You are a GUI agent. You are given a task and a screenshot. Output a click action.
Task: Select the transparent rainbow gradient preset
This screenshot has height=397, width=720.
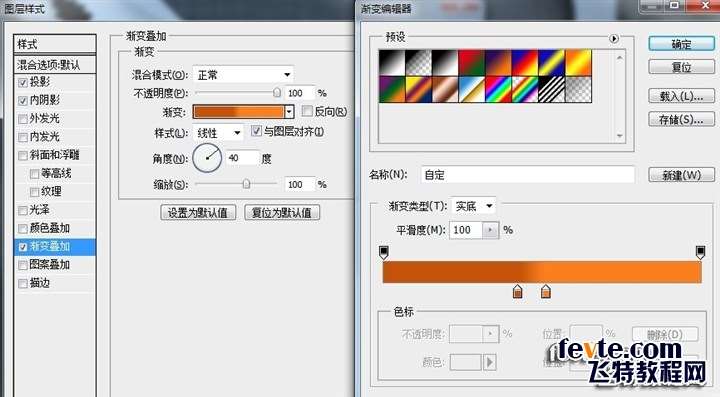pos(525,89)
